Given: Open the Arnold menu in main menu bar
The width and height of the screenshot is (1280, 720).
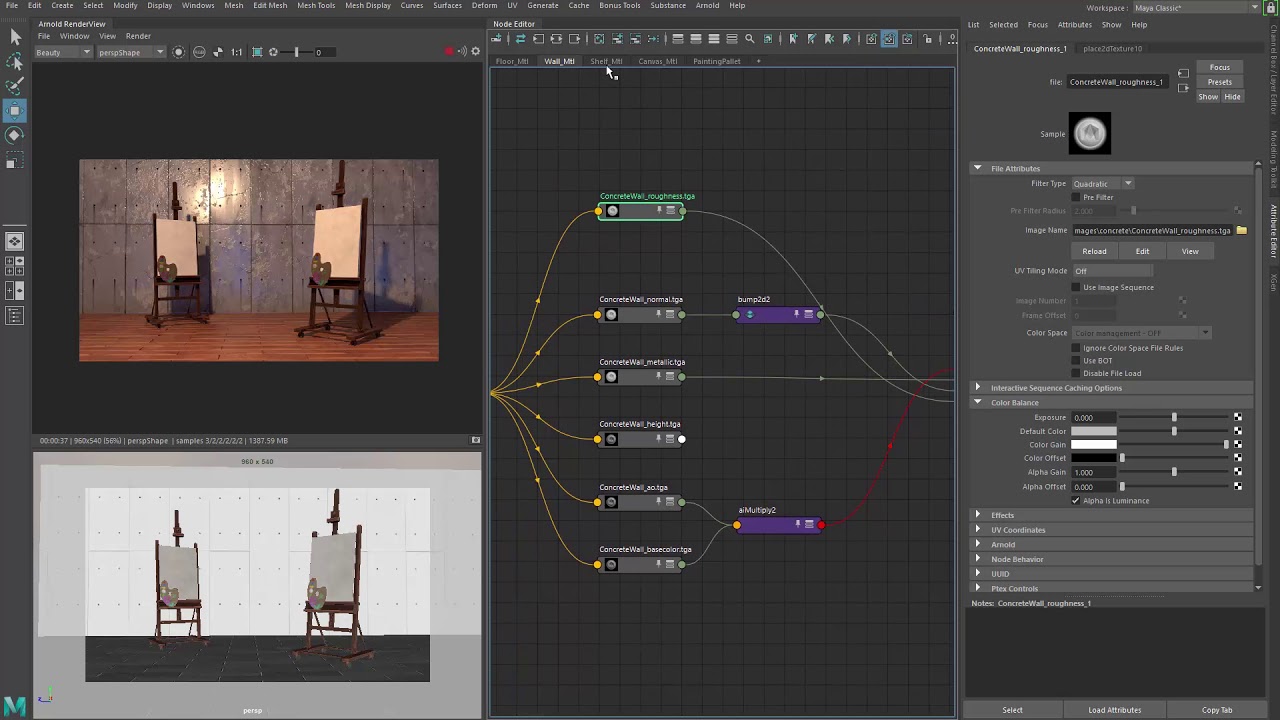Looking at the screenshot, I should (707, 6).
